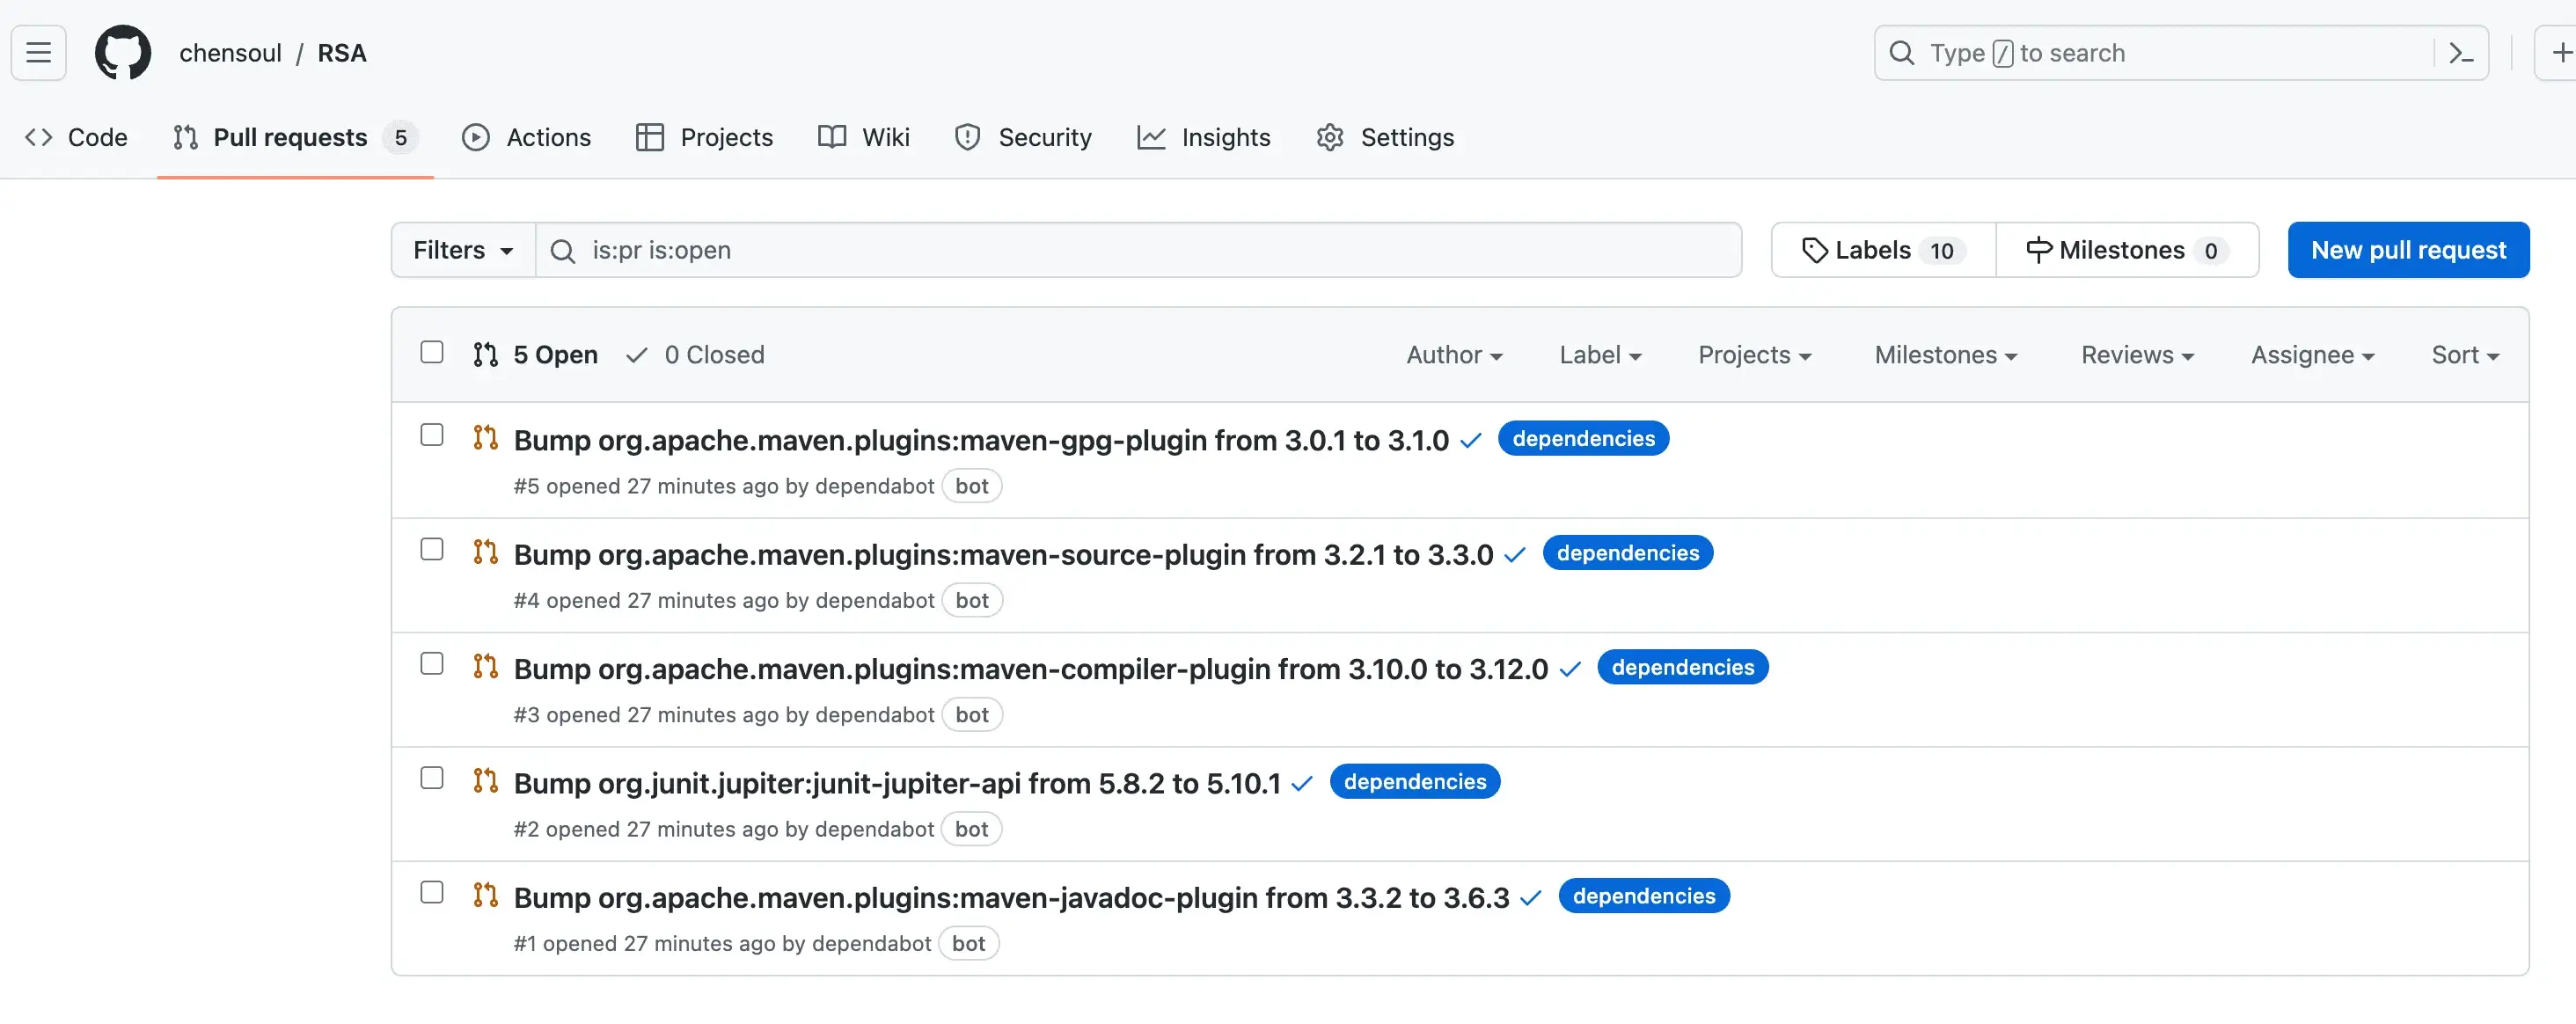Click the plus create-new icon

pos(2560,53)
